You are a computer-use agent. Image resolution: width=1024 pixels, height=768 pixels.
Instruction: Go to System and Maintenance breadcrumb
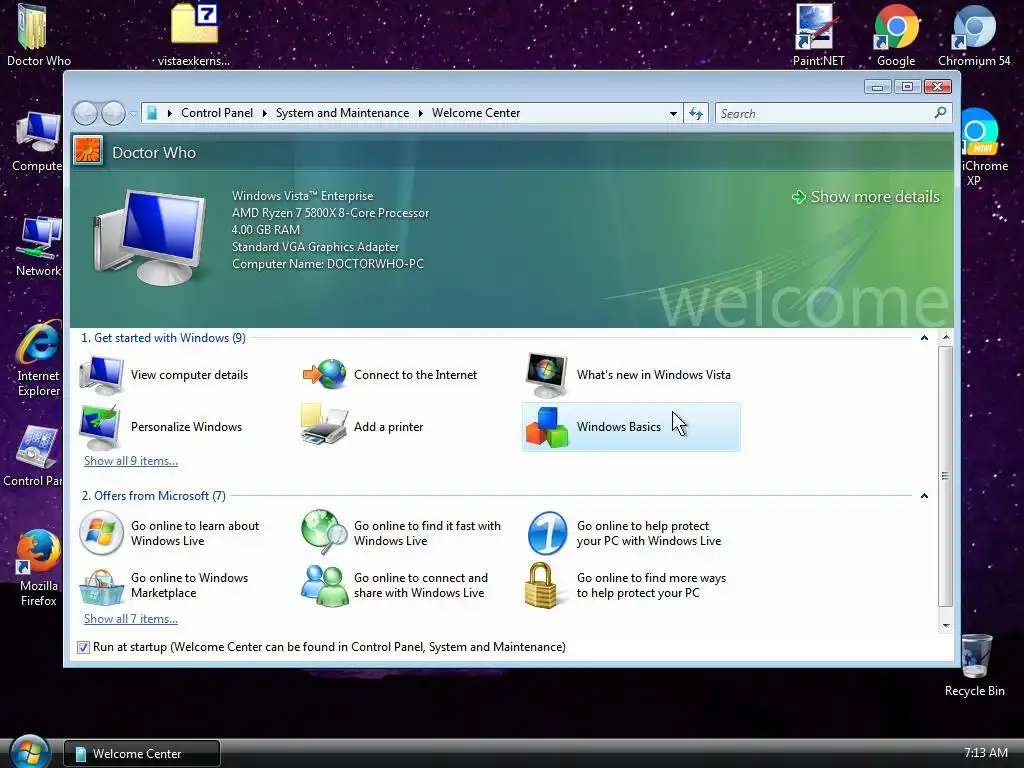tap(342, 113)
